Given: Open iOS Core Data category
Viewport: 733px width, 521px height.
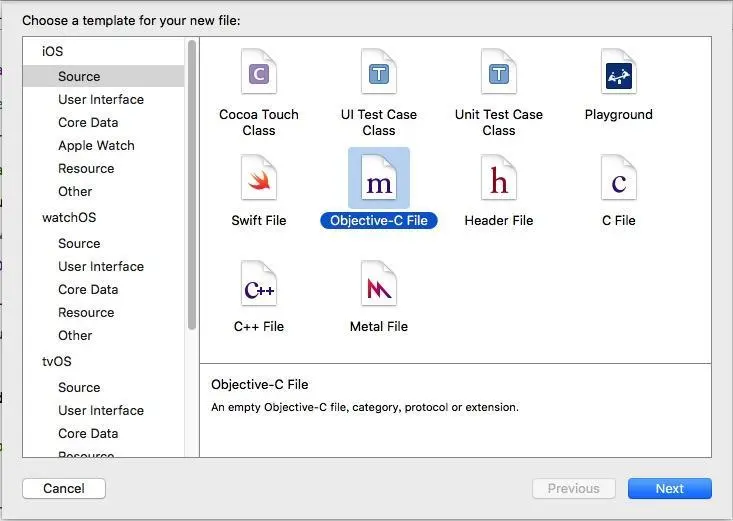Looking at the screenshot, I should (x=88, y=122).
